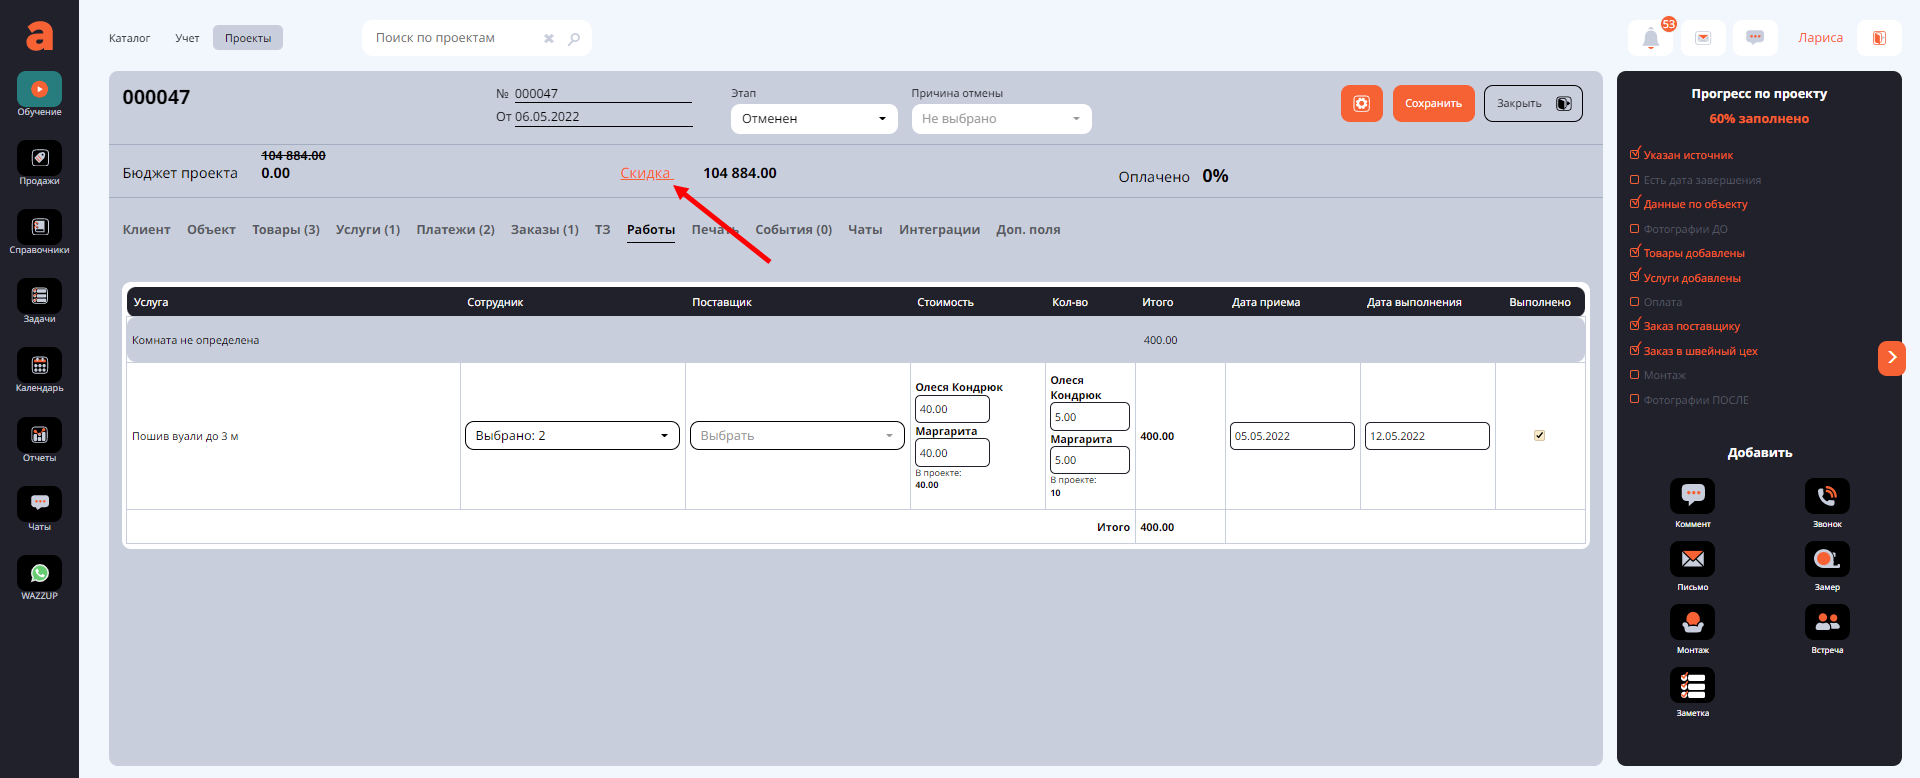Click the orange settings gear button
The width and height of the screenshot is (1920, 778).
(x=1361, y=104)
